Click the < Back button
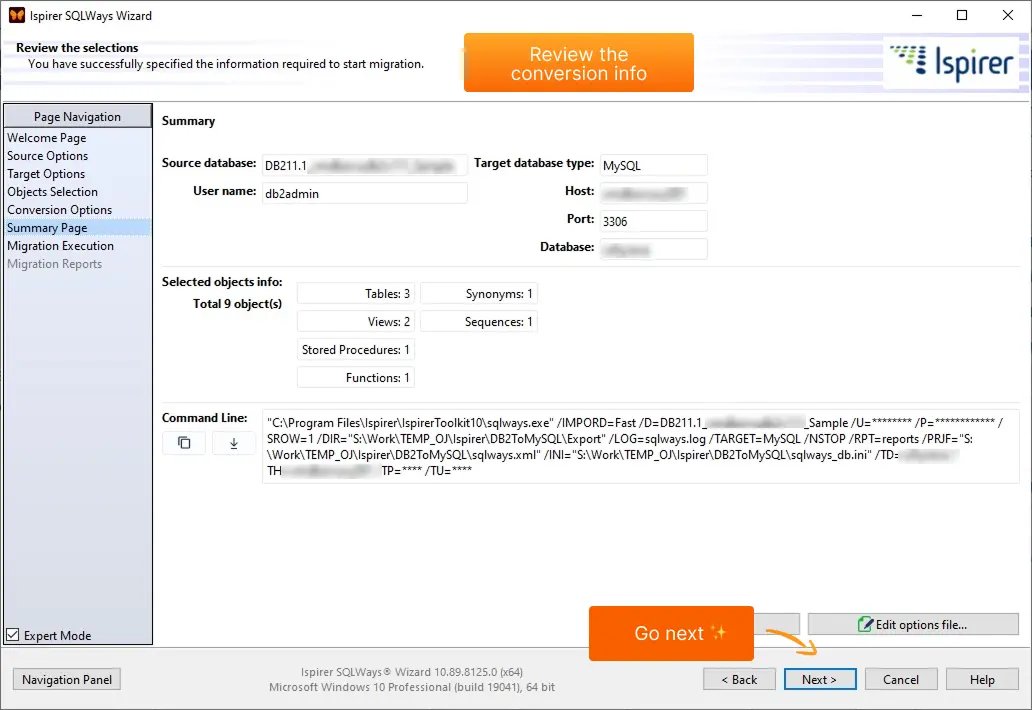Viewport: 1032px width, 710px height. coord(739,679)
